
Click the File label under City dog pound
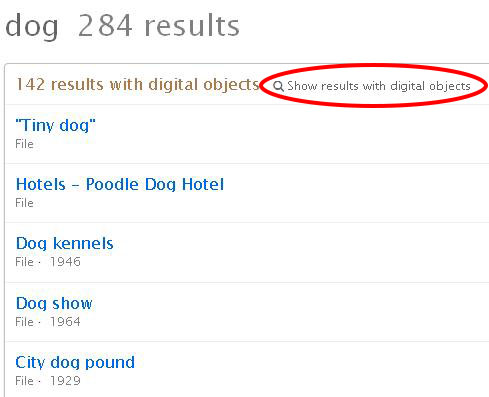point(24,381)
